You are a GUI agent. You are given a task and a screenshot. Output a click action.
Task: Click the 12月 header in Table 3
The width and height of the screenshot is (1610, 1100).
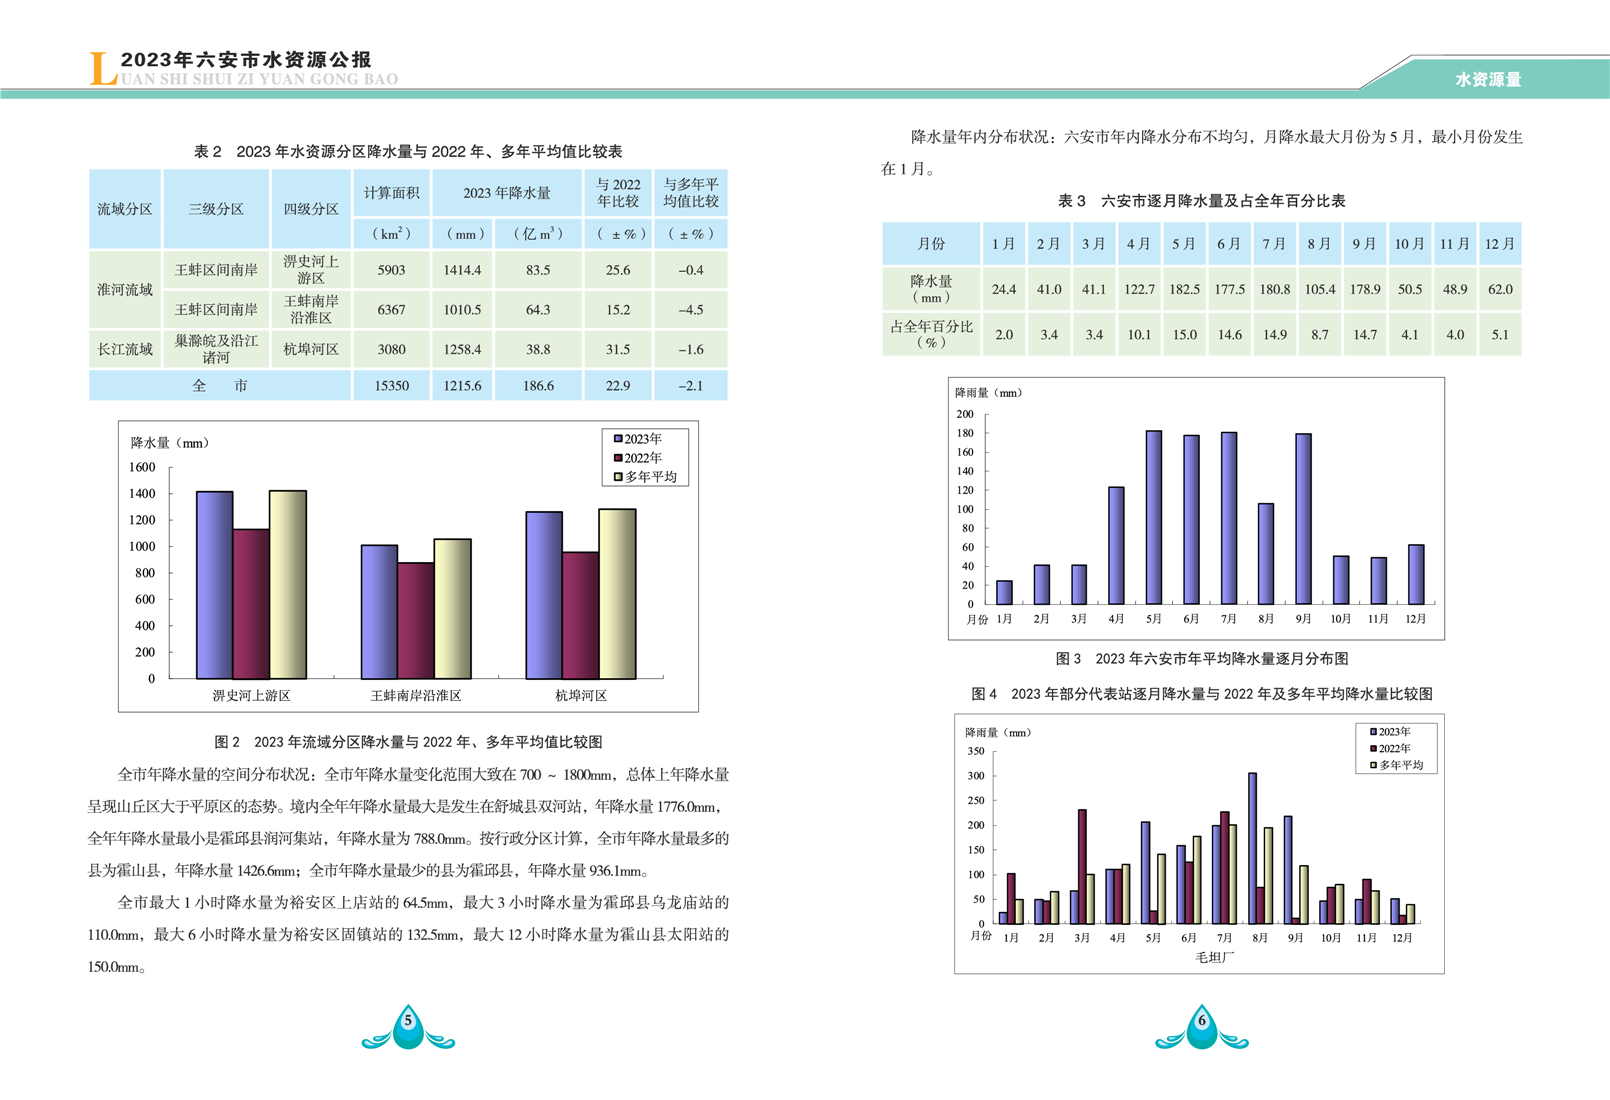1500,244
